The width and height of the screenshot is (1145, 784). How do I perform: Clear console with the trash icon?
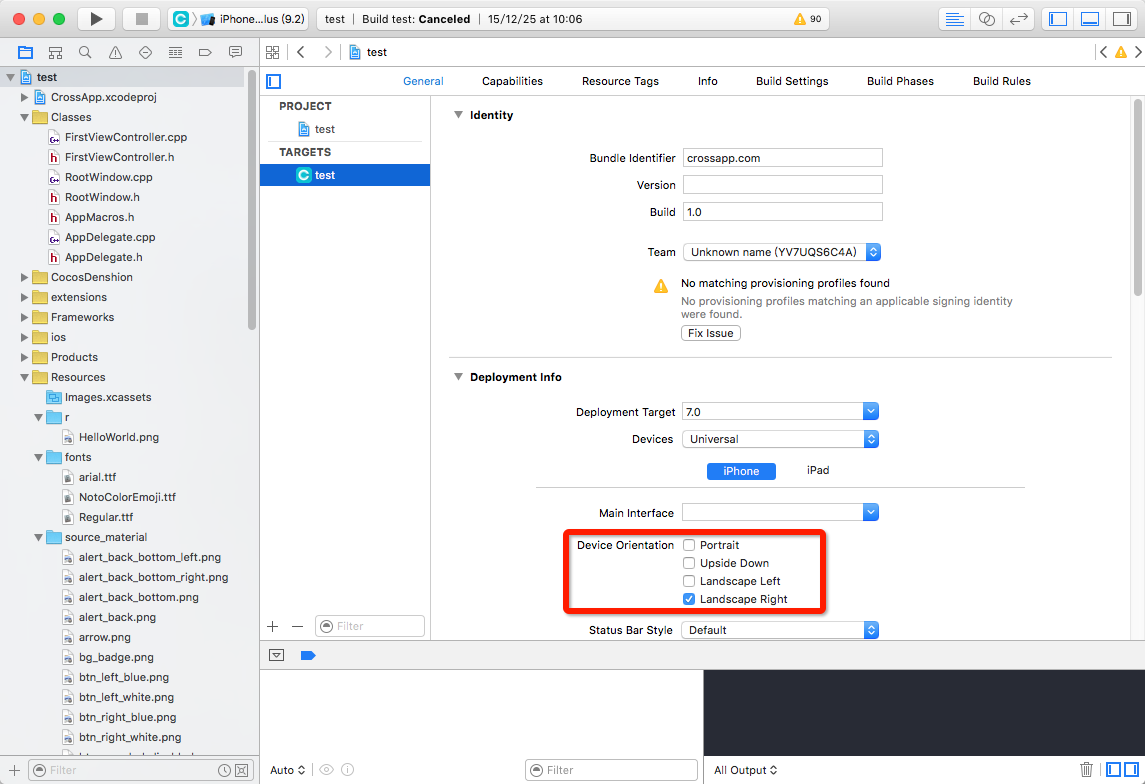(x=1086, y=769)
